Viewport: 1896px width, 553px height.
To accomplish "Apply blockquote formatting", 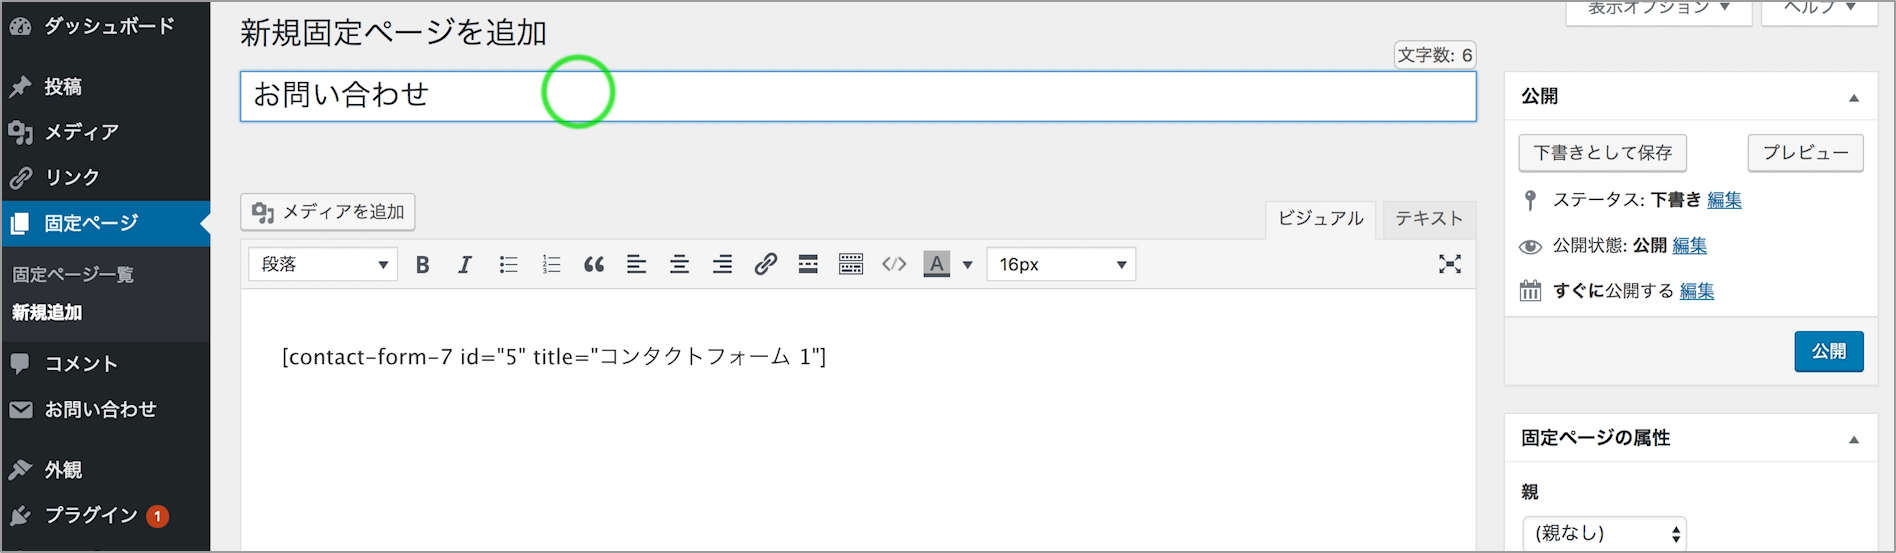I will point(594,264).
